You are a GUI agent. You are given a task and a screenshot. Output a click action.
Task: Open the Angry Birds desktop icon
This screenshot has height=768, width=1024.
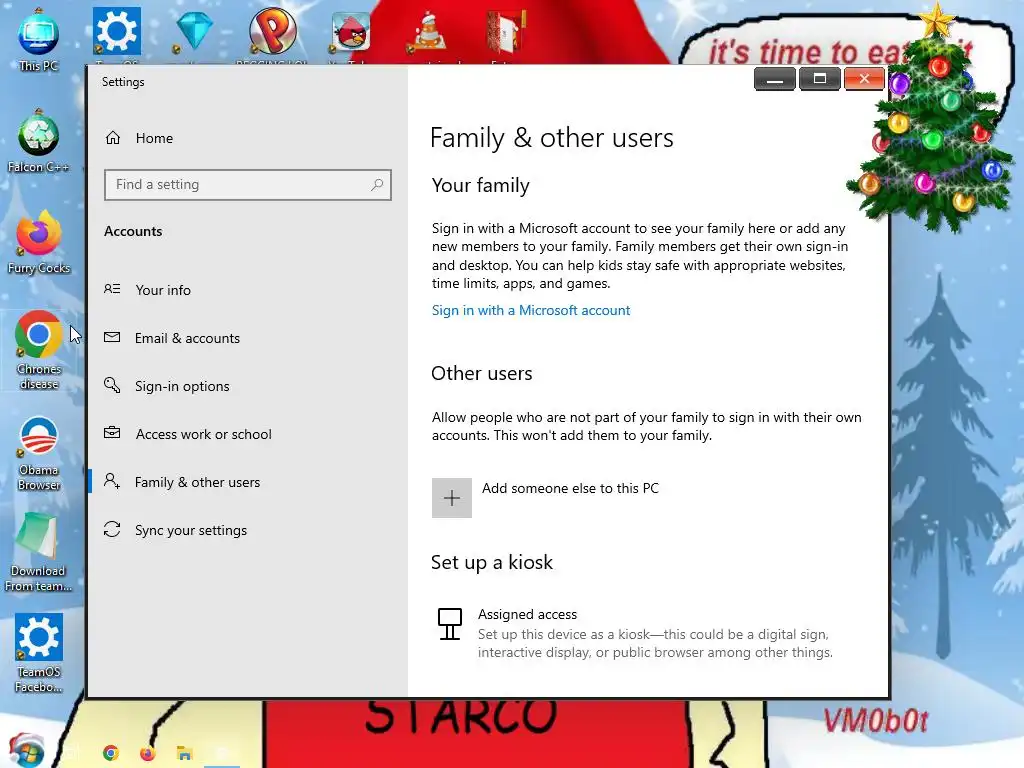point(351,31)
